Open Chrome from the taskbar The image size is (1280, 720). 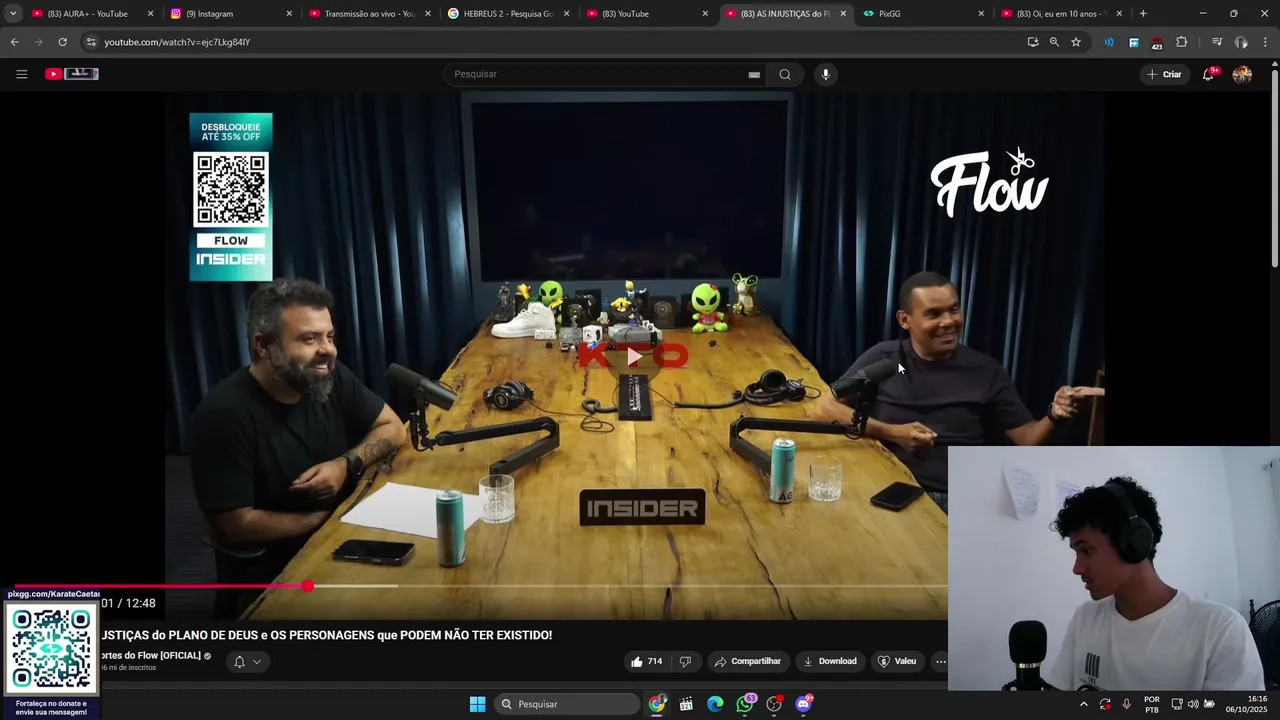point(657,704)
